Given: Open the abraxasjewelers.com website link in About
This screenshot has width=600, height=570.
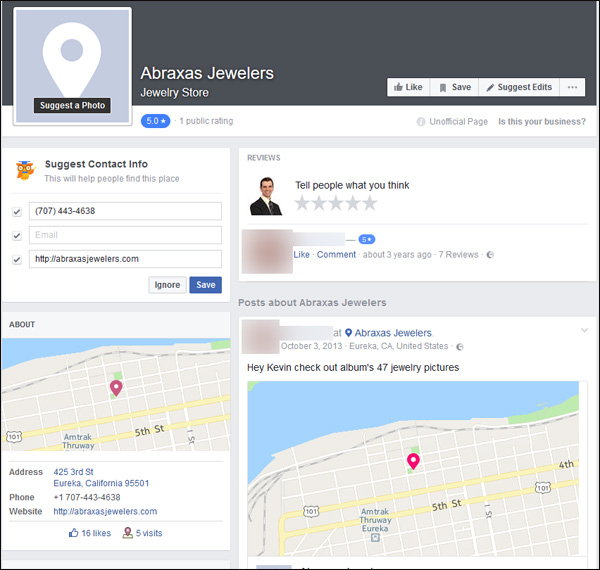Looking at the screenshot, I should (x=105, y=511).
